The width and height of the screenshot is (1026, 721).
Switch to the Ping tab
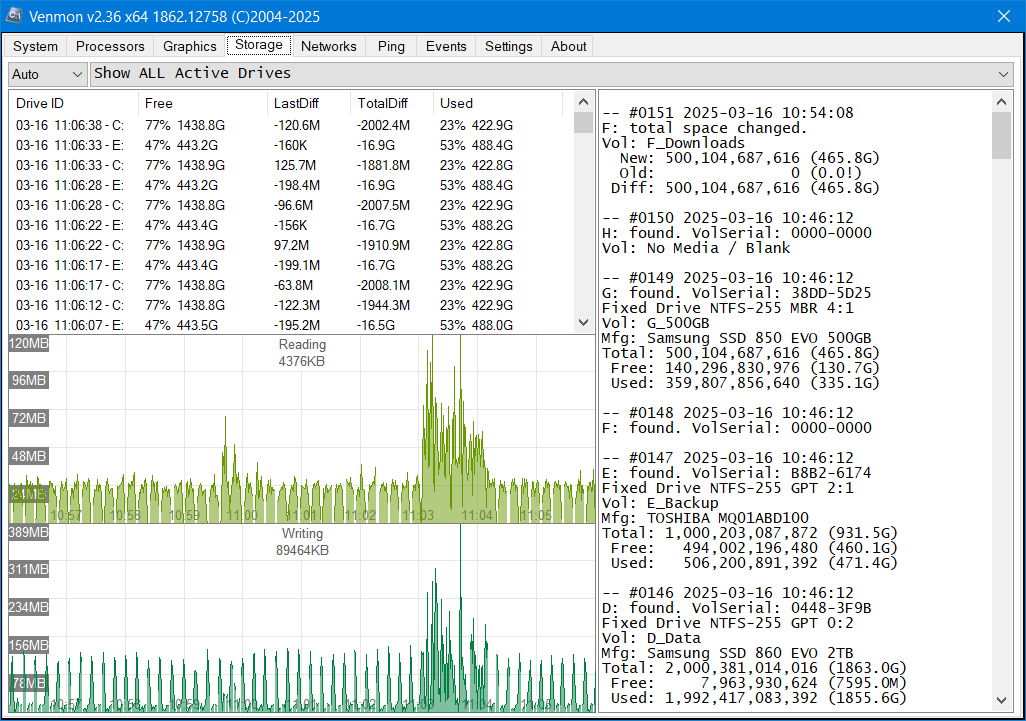tap(391, 46)
